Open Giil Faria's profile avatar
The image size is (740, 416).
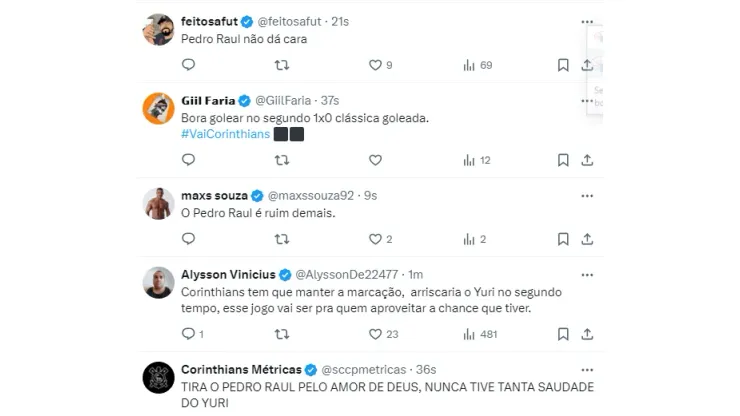tap(159, 108)
